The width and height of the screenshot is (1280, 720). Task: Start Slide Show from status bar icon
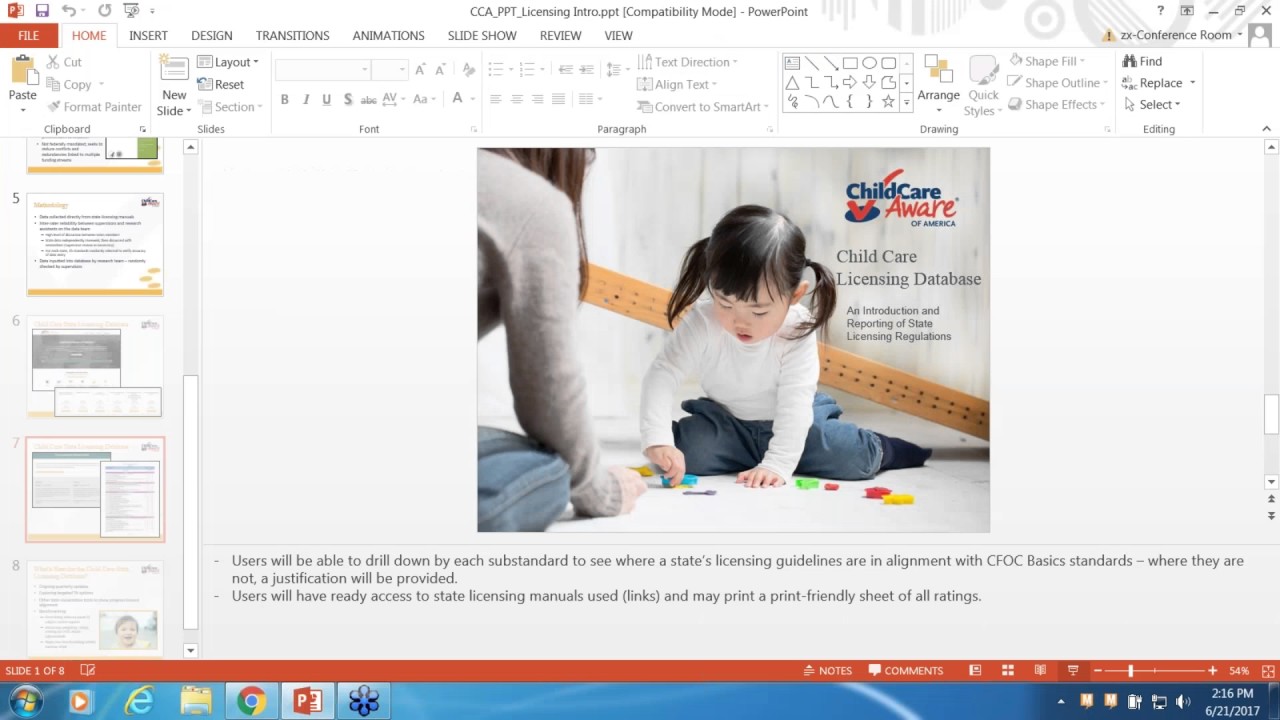click(x=1073, y=670)
